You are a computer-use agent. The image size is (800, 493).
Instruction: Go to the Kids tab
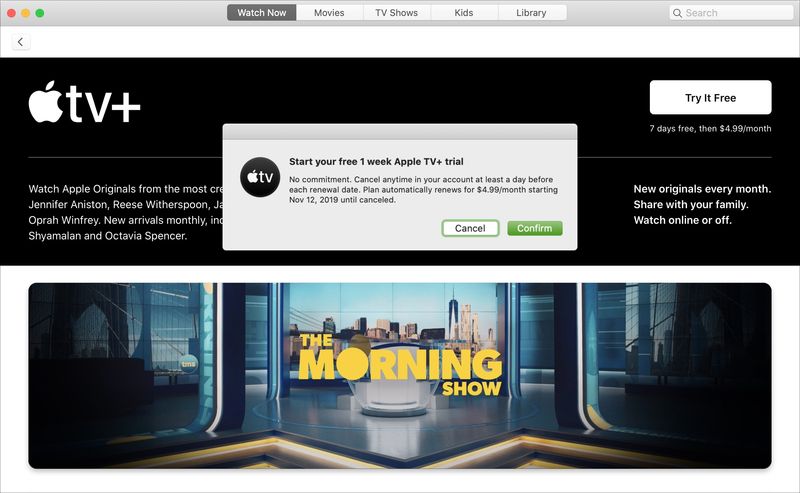464,13
